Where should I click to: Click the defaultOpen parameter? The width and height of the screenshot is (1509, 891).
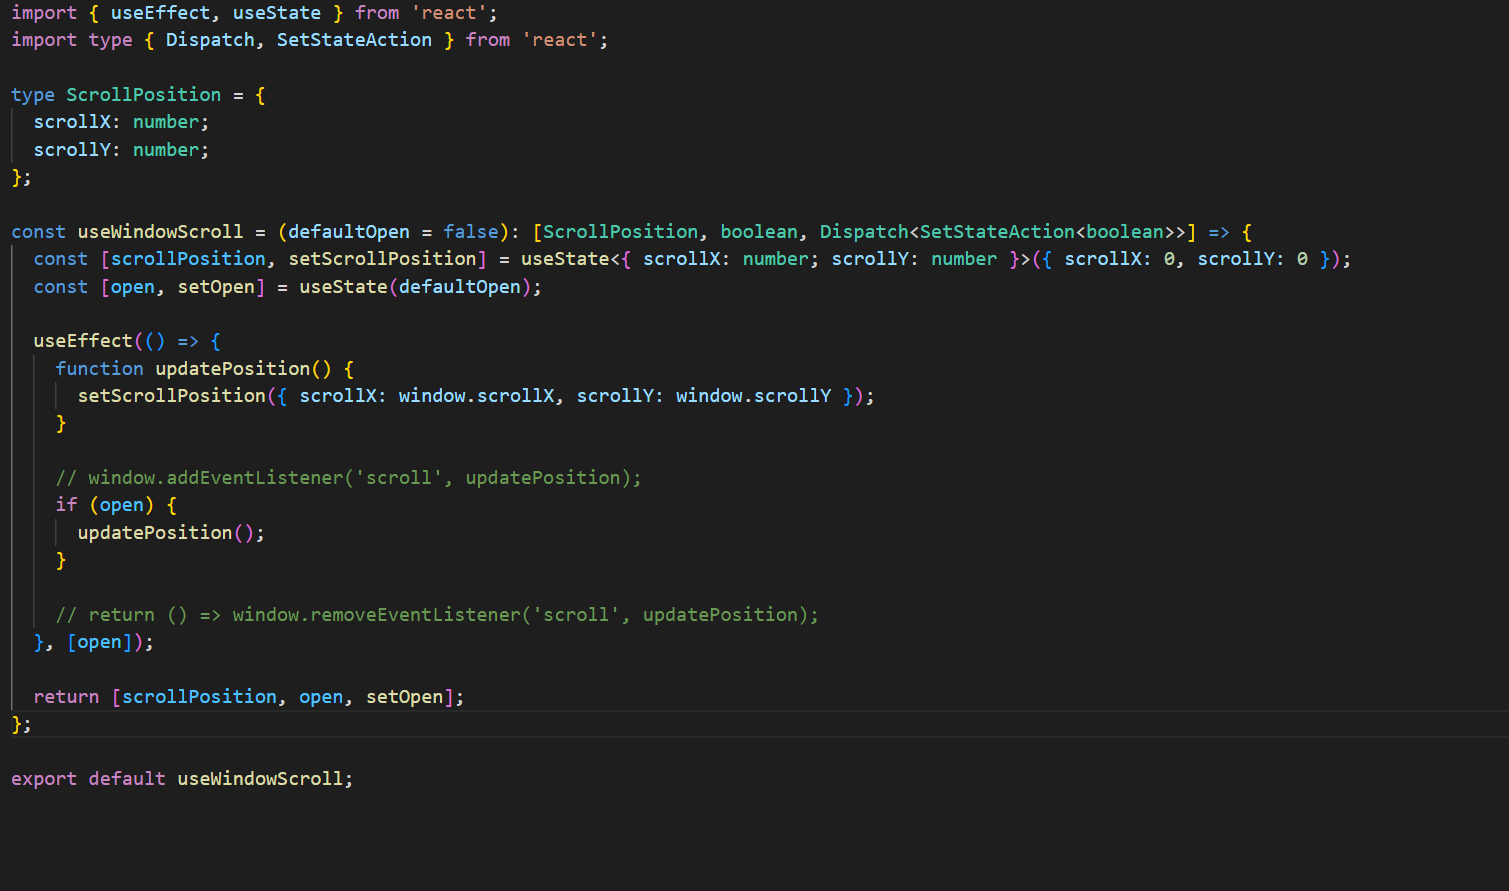tap(347, 231)
